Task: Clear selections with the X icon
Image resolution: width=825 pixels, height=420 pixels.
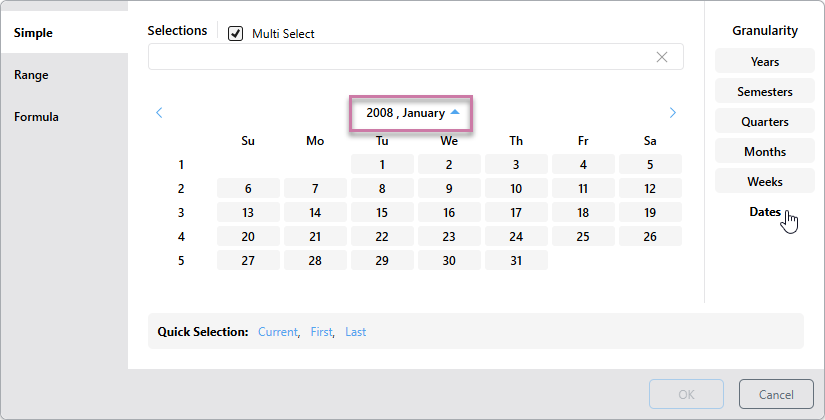Action: (662, 57)
